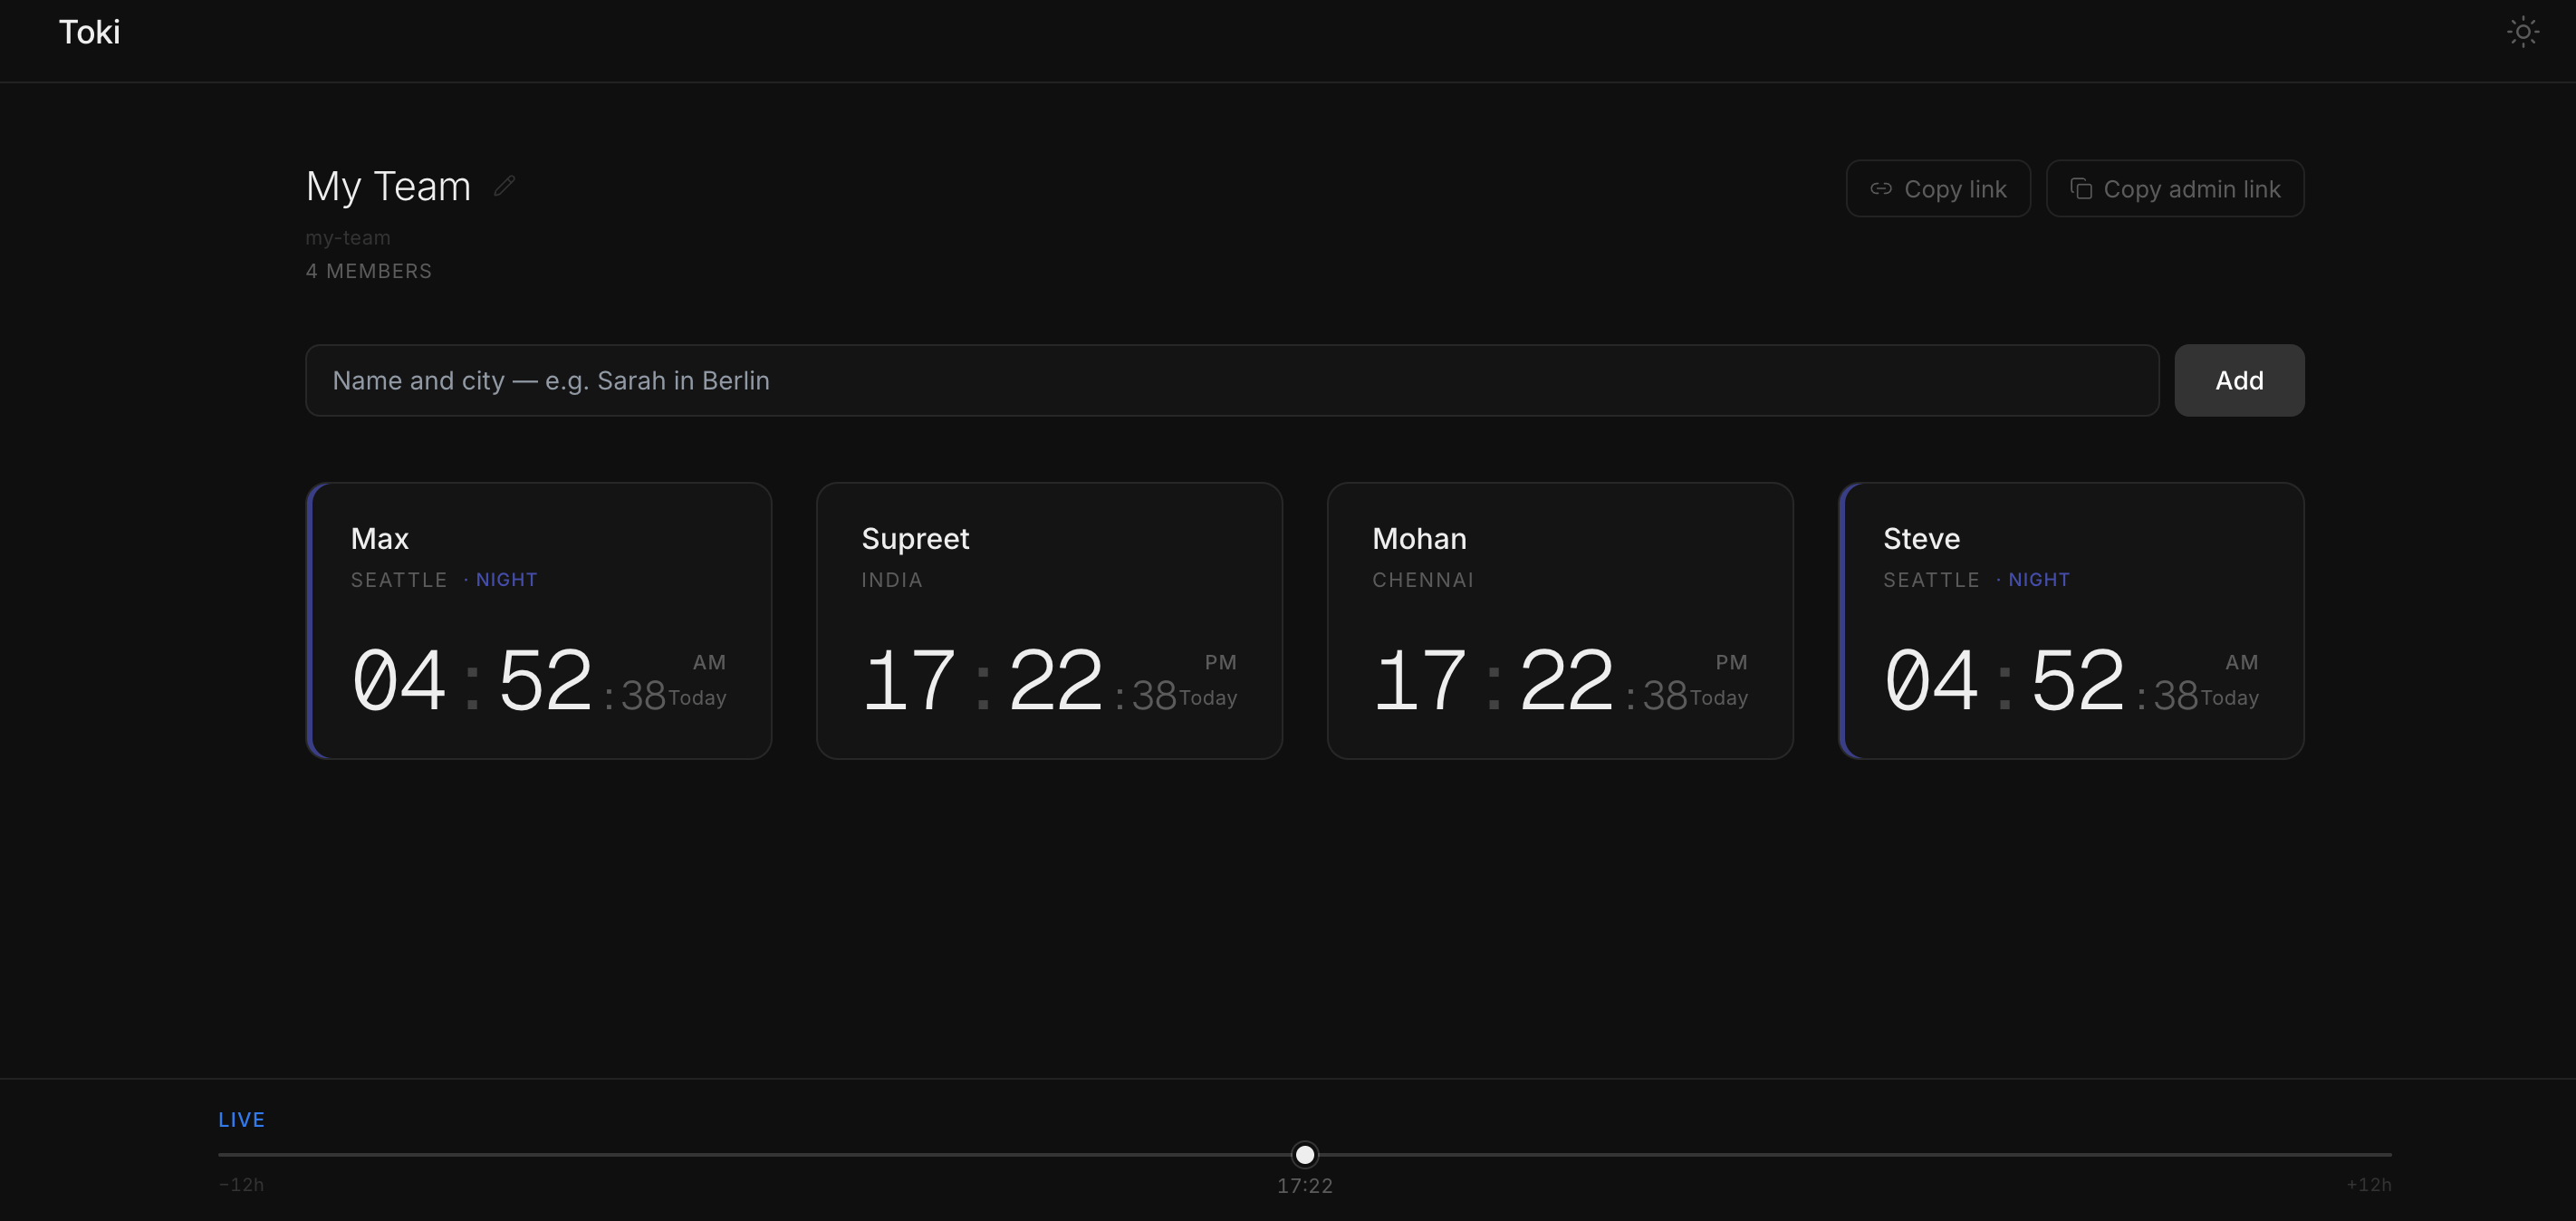The height and width of the screenshot is (1221, 2576).
Task: Click the My Team title text
Action: tap(388, 187)
